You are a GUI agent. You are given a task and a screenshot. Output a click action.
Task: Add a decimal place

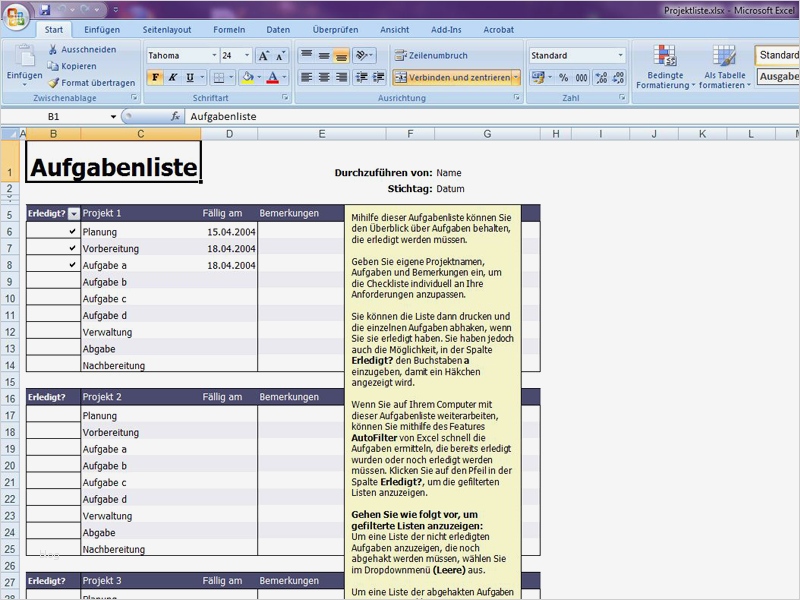602,78
